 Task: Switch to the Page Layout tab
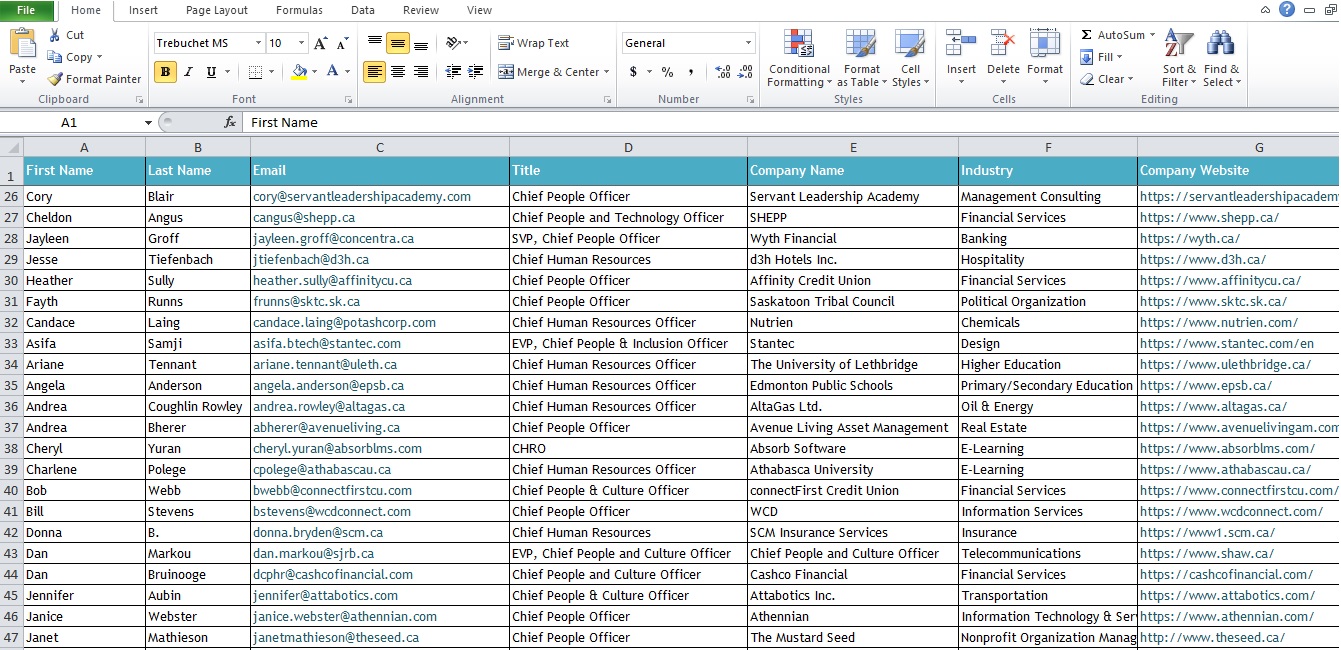click(x=217, y=10)
